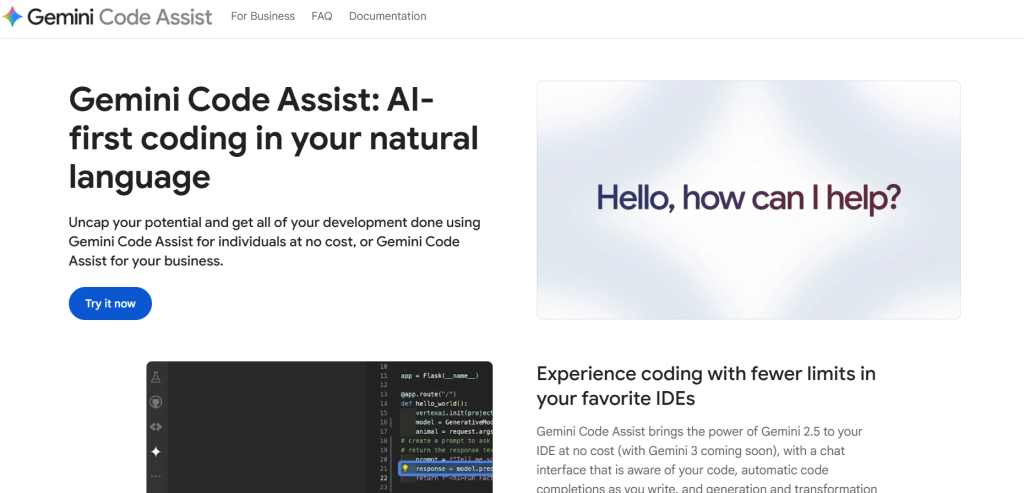Click the Flask app code line 11
The image size is (1024, 493).
[x=439, y=376]
